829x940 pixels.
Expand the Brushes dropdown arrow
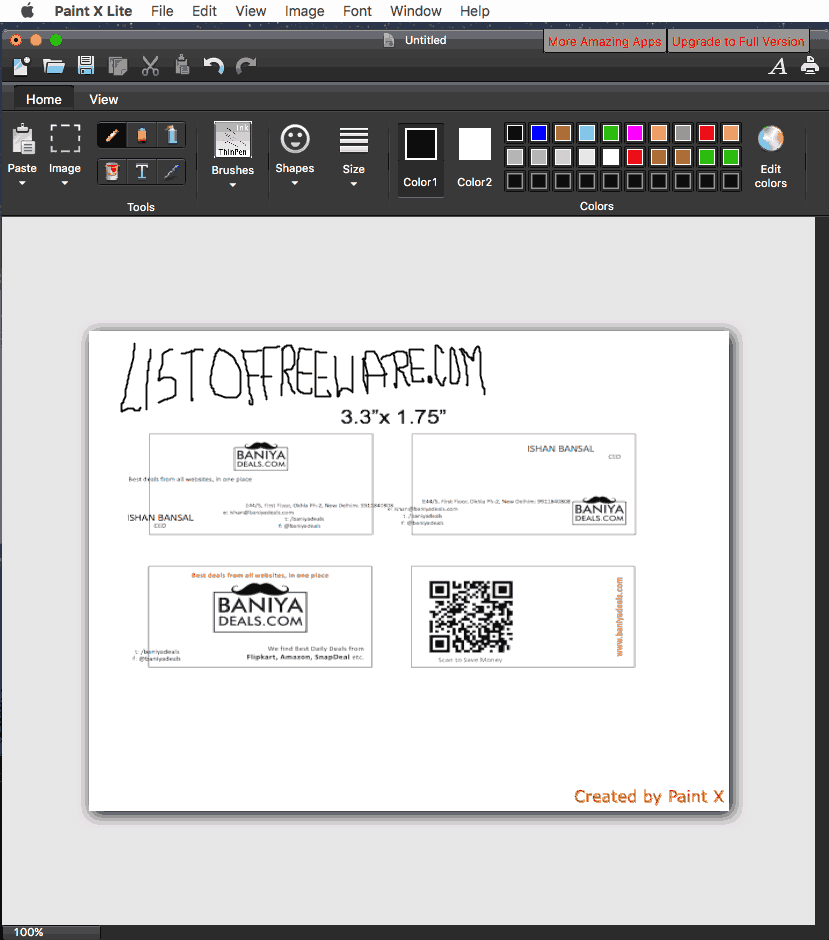tap(233, 185)
